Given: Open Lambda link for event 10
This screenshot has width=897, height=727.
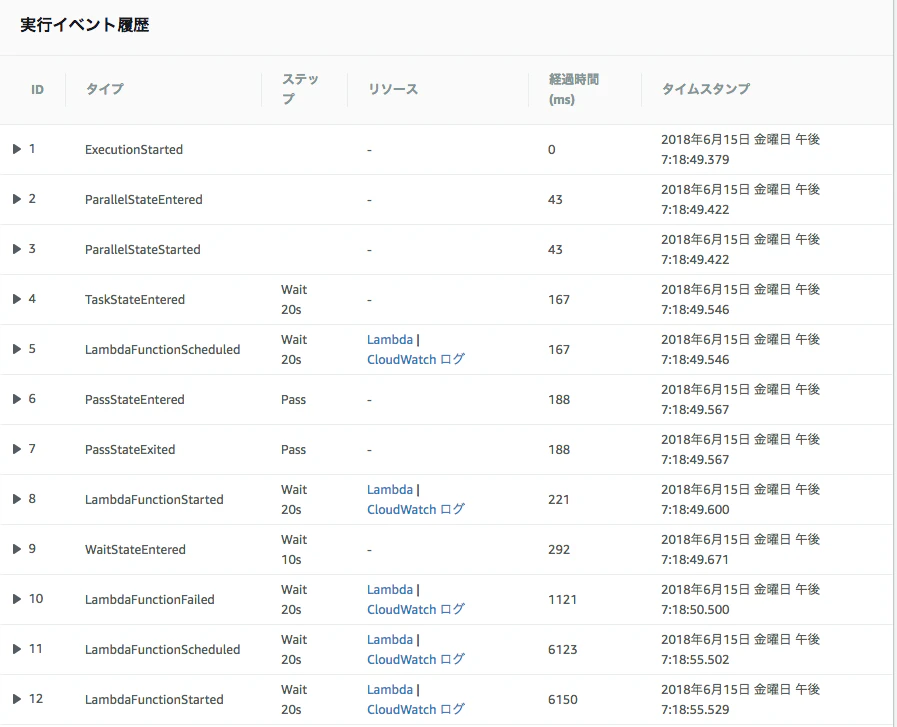Looking at the screenshot, I should [x=390, y=590].
